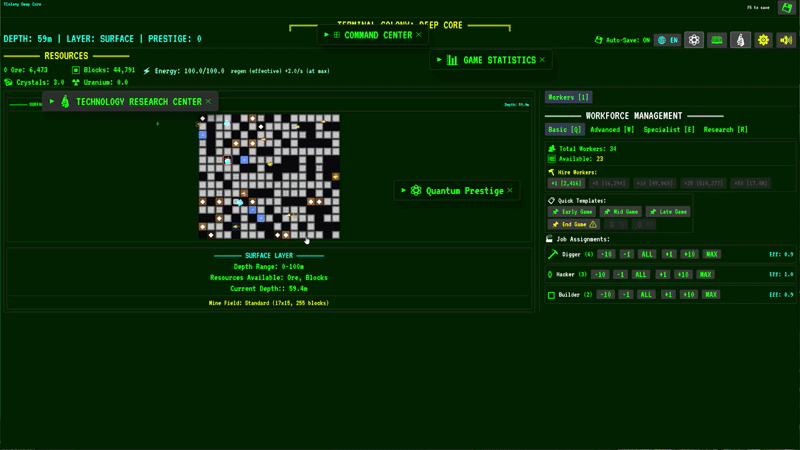
Task: Expand the Command Center panel arrow
Action: click(x=326, y=35)
